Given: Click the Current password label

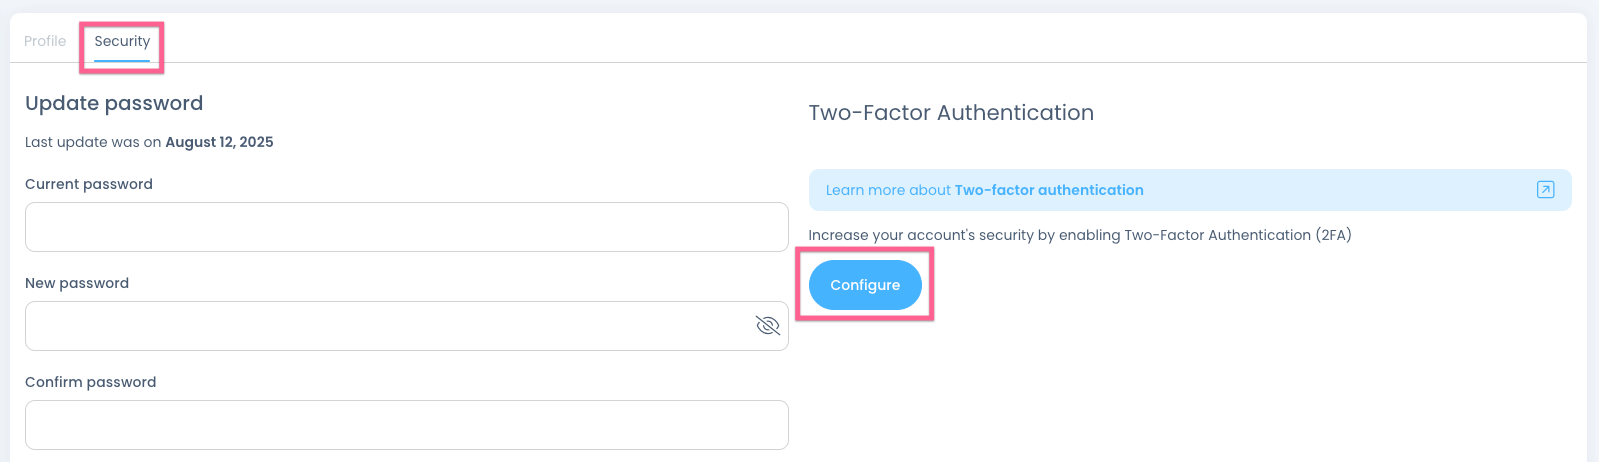Looking at the screenshot, I should click(x=89, y=184).
